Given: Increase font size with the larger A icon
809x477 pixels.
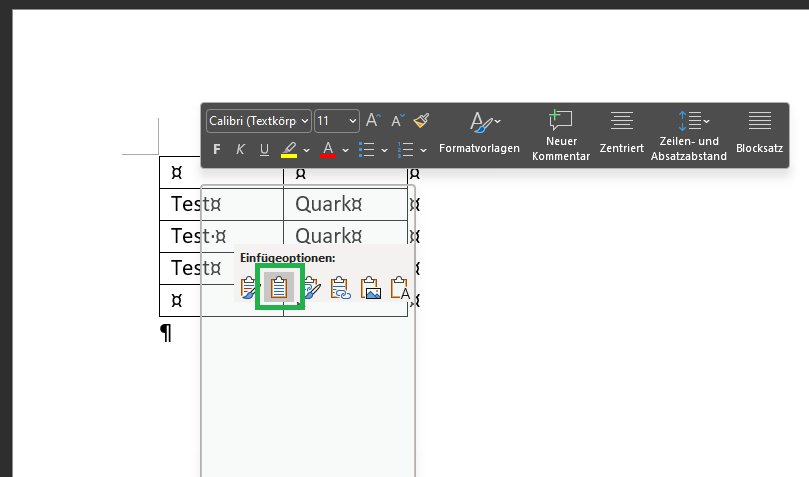Looking at the screenshot, I should pyautogui.click(x=373, y=120).
